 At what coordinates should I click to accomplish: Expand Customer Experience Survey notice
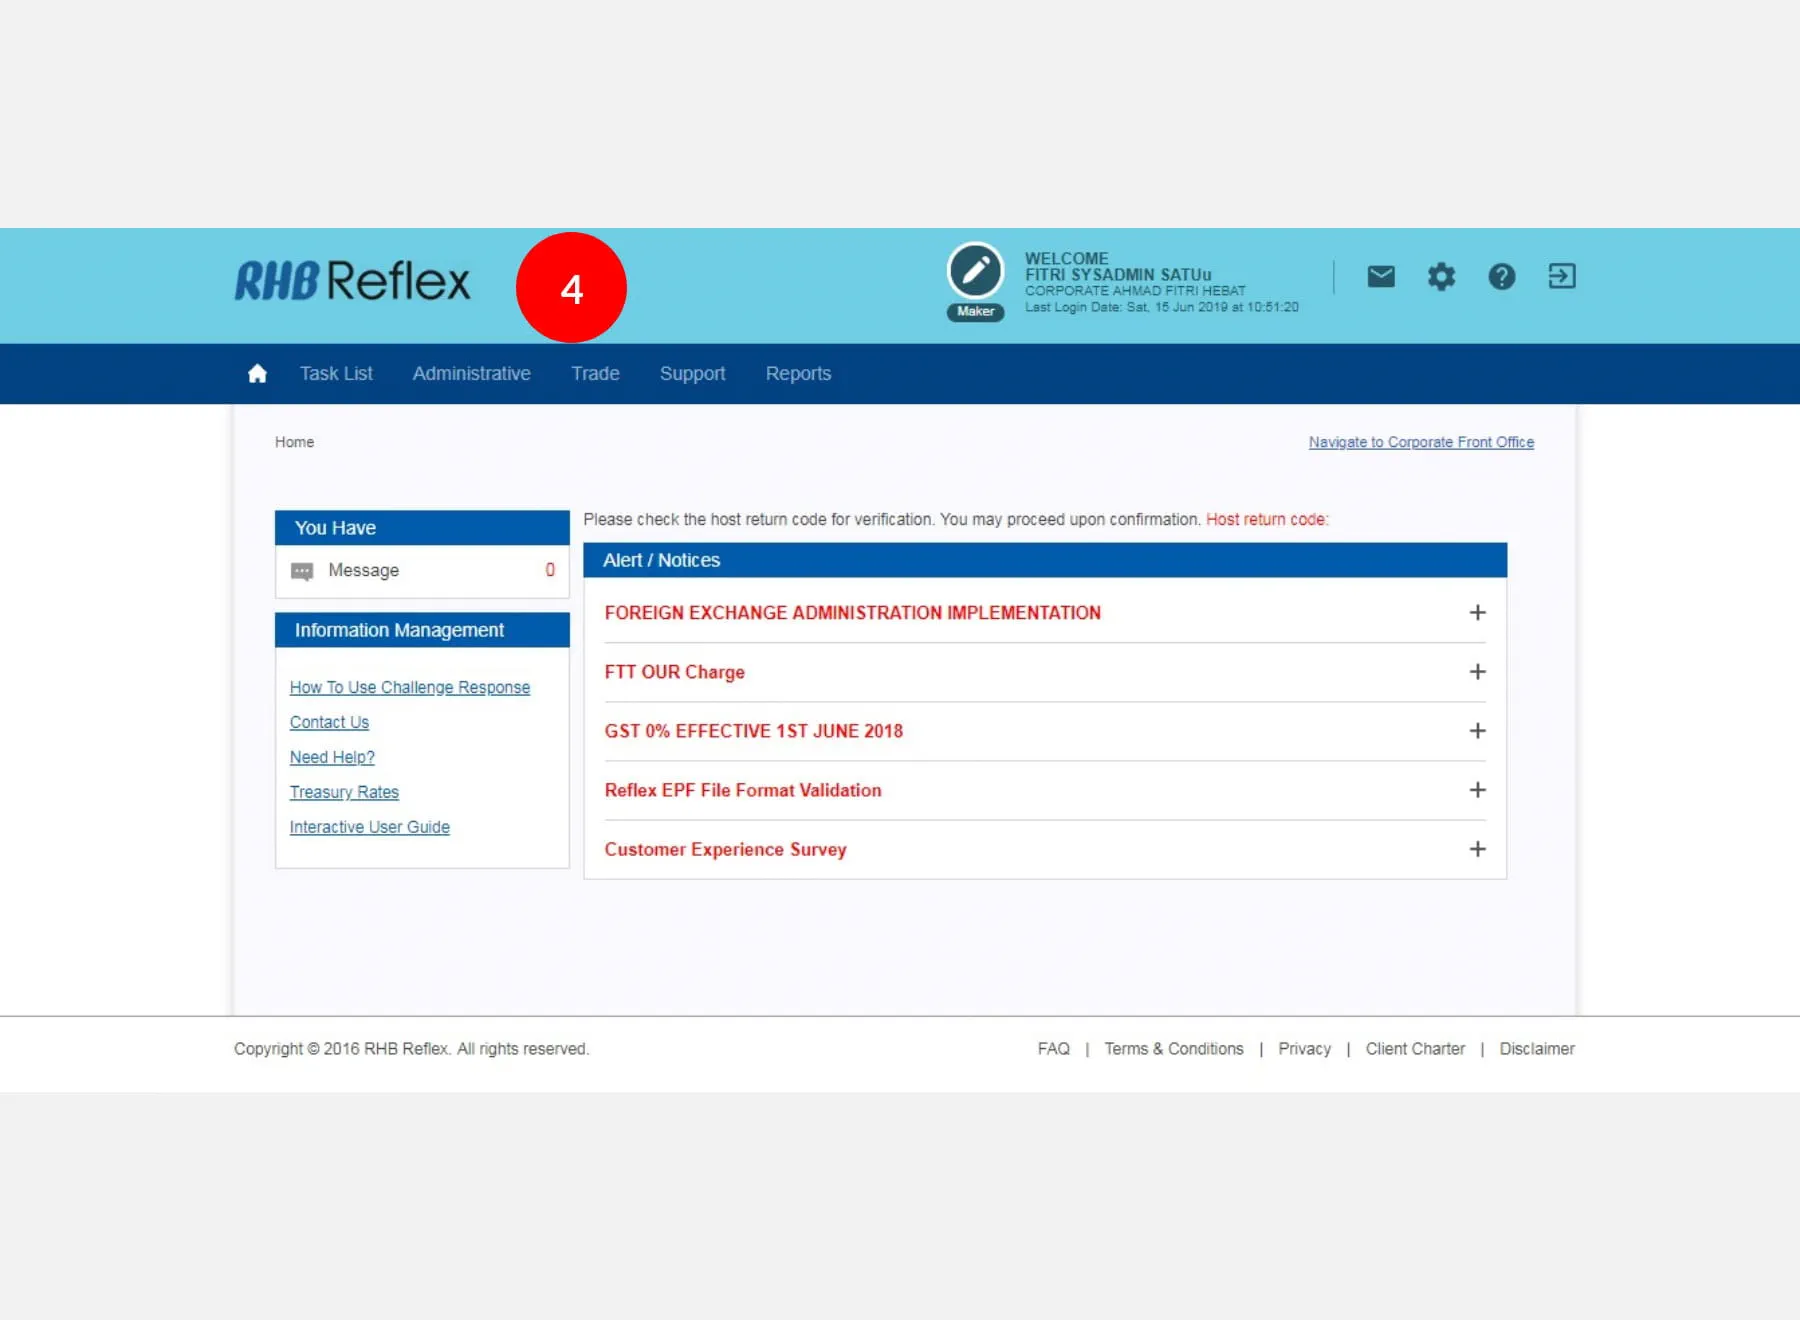point(1477,849)
